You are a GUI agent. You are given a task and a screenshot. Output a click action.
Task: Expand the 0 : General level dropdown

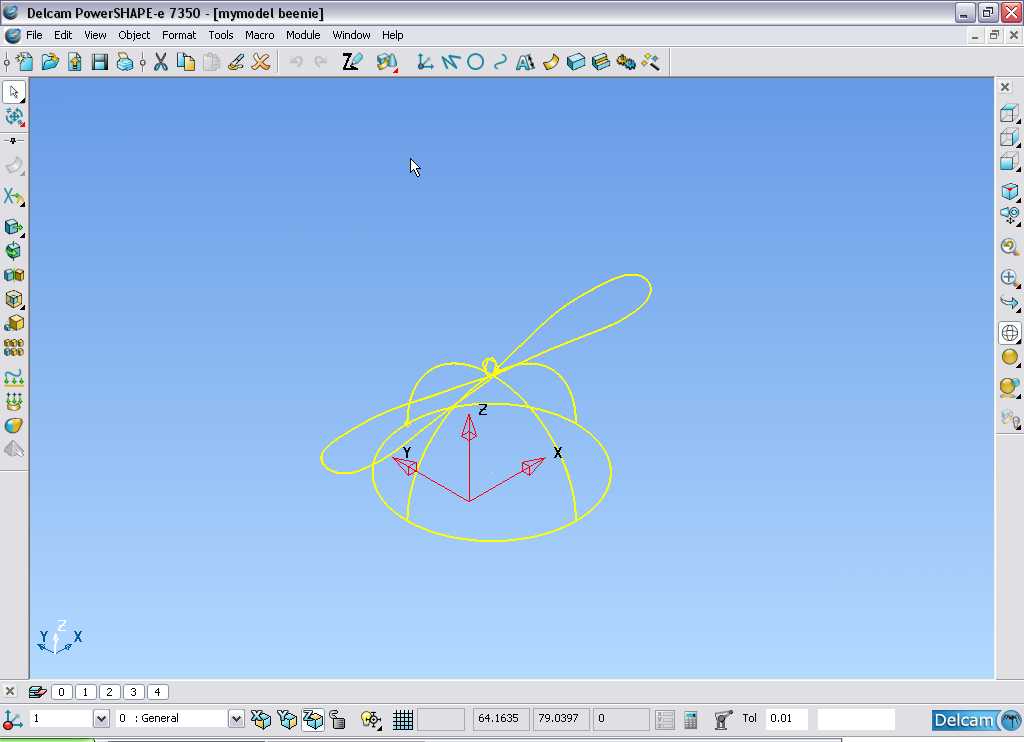[x=236, y=718]
